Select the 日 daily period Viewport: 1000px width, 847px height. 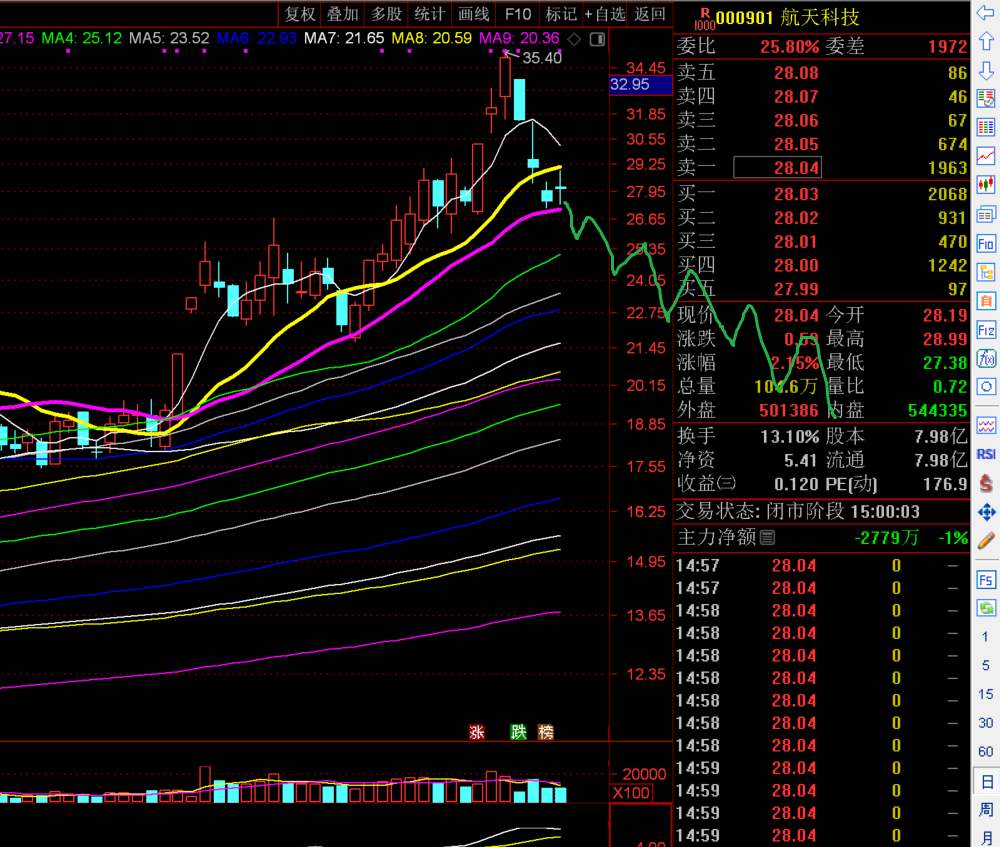coord(986,781)
